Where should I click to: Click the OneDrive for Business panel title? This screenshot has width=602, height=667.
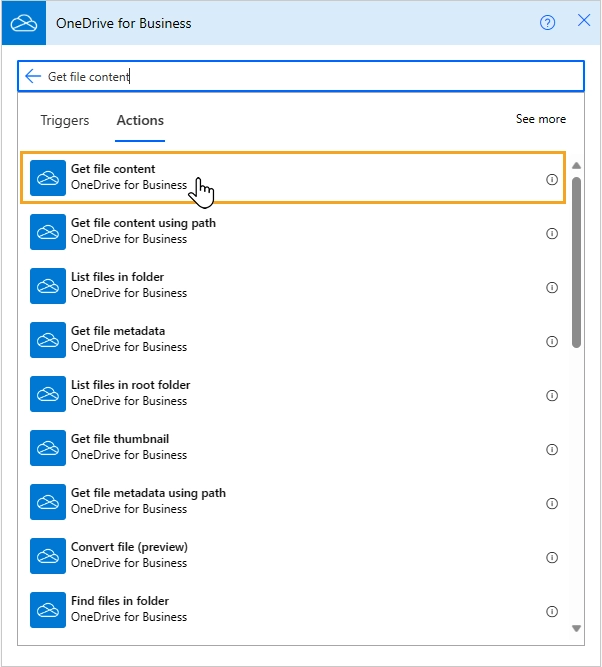coord(123,23)
